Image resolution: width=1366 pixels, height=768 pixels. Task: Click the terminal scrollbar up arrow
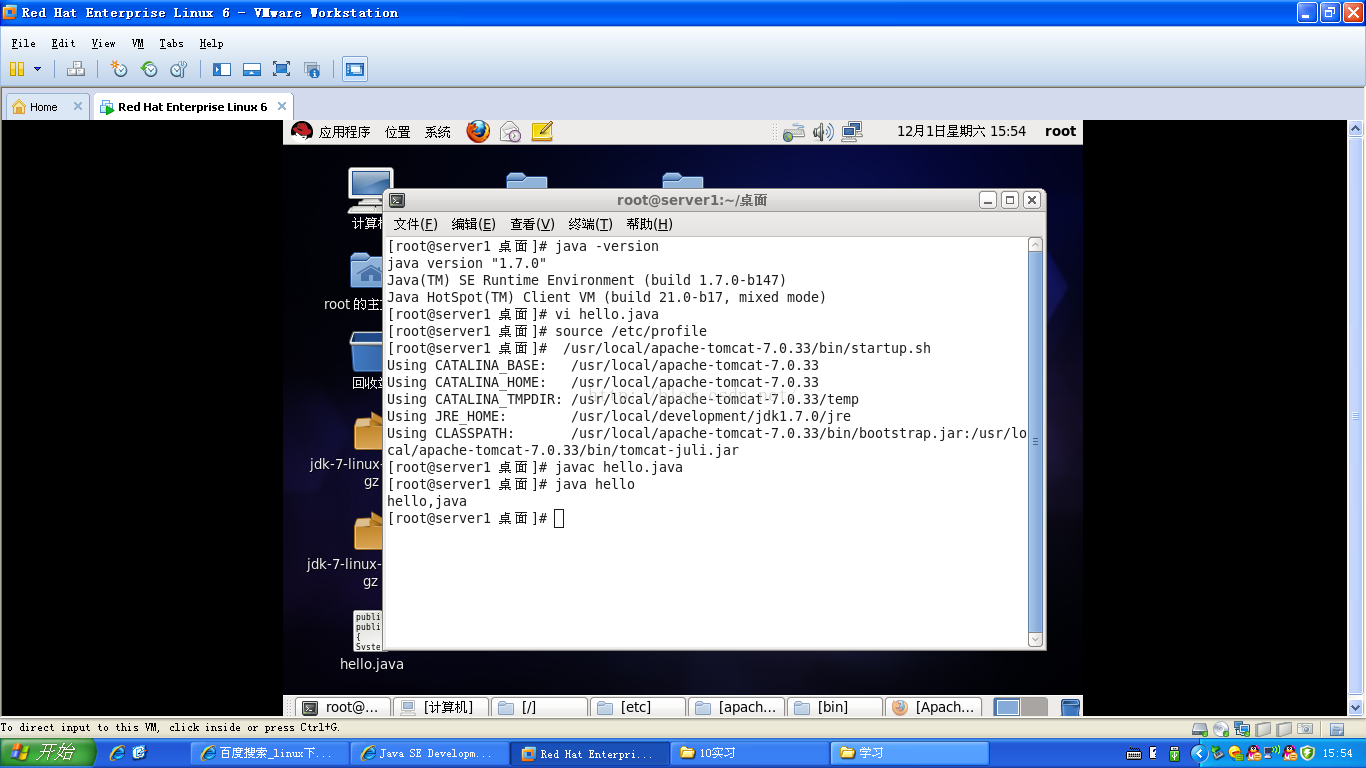tap(1035, 245)
